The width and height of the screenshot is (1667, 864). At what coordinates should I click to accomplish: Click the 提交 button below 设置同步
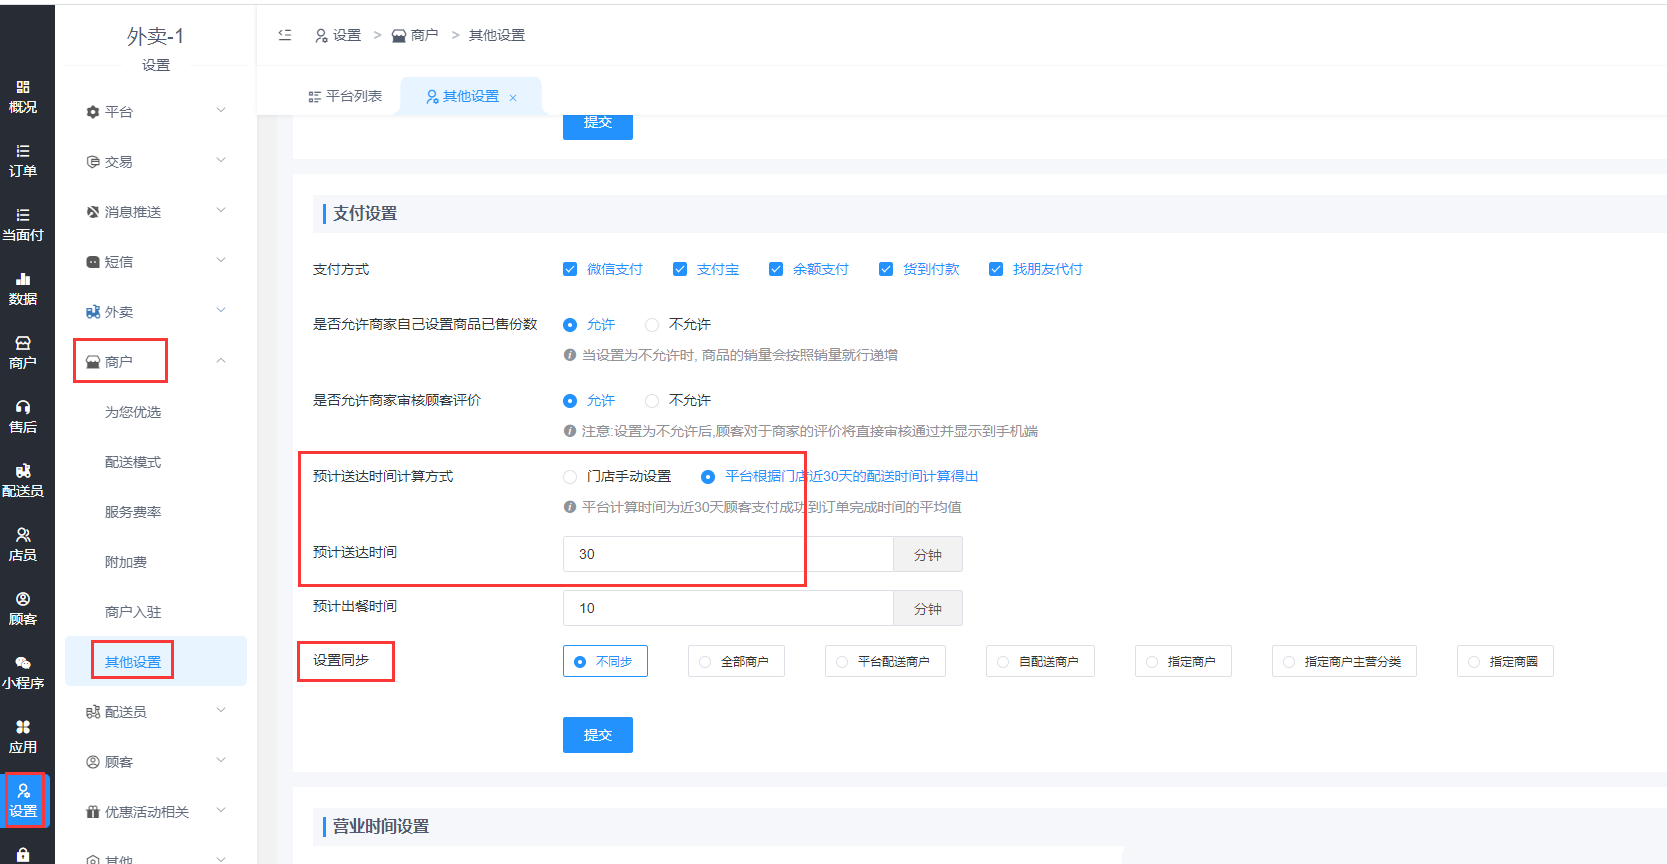(x=598, y=735)
